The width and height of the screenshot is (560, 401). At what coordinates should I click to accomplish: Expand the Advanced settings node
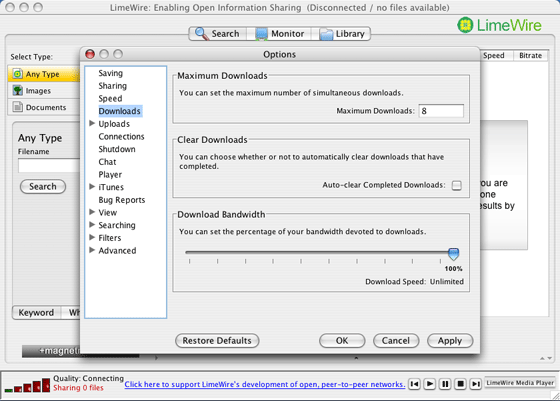point(92,250)
